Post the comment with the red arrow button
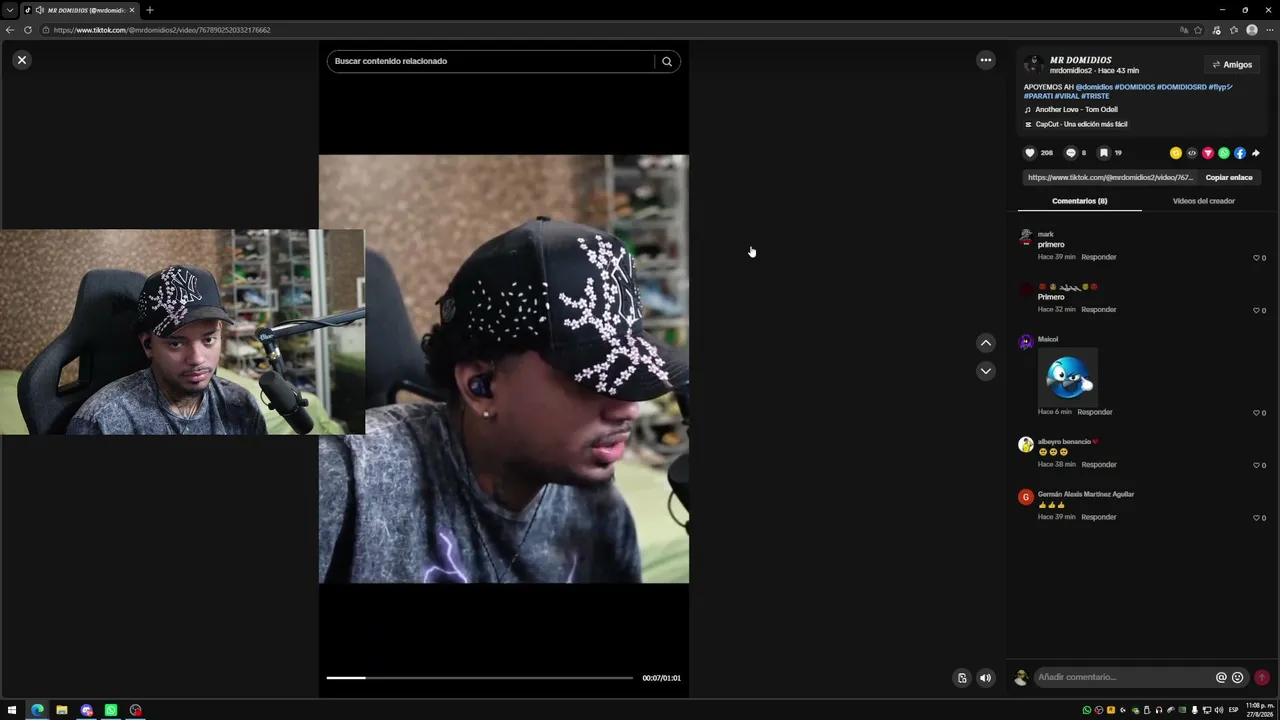 pyautogui.click(x=1262, y=677)
